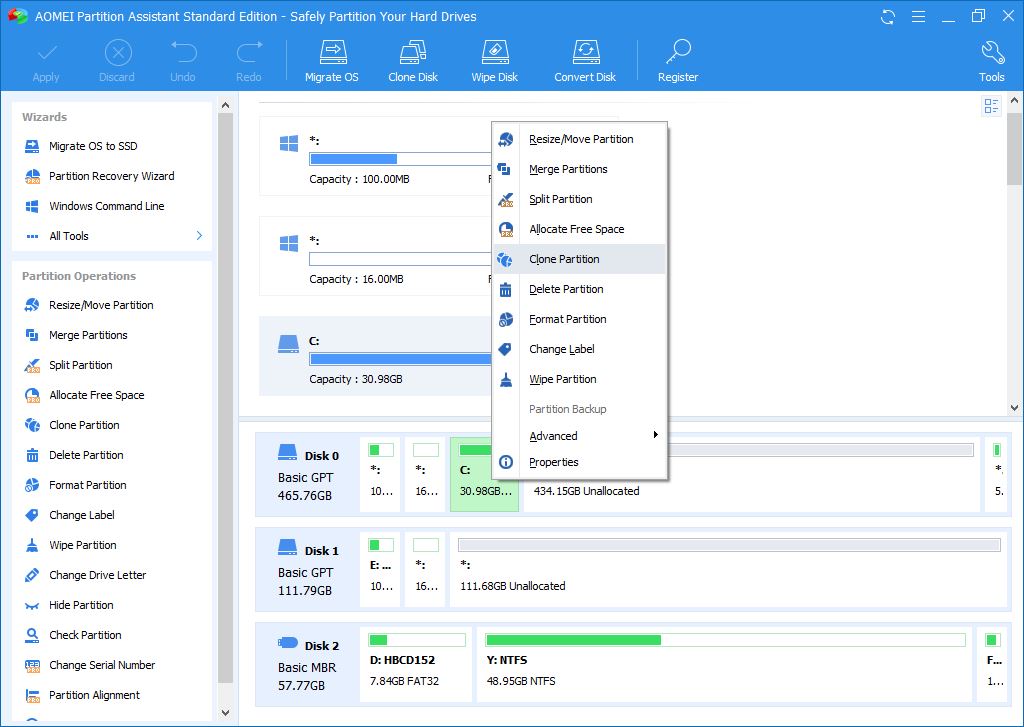
Task: Expand the All Tools chevron
Action: pos(199,236)
